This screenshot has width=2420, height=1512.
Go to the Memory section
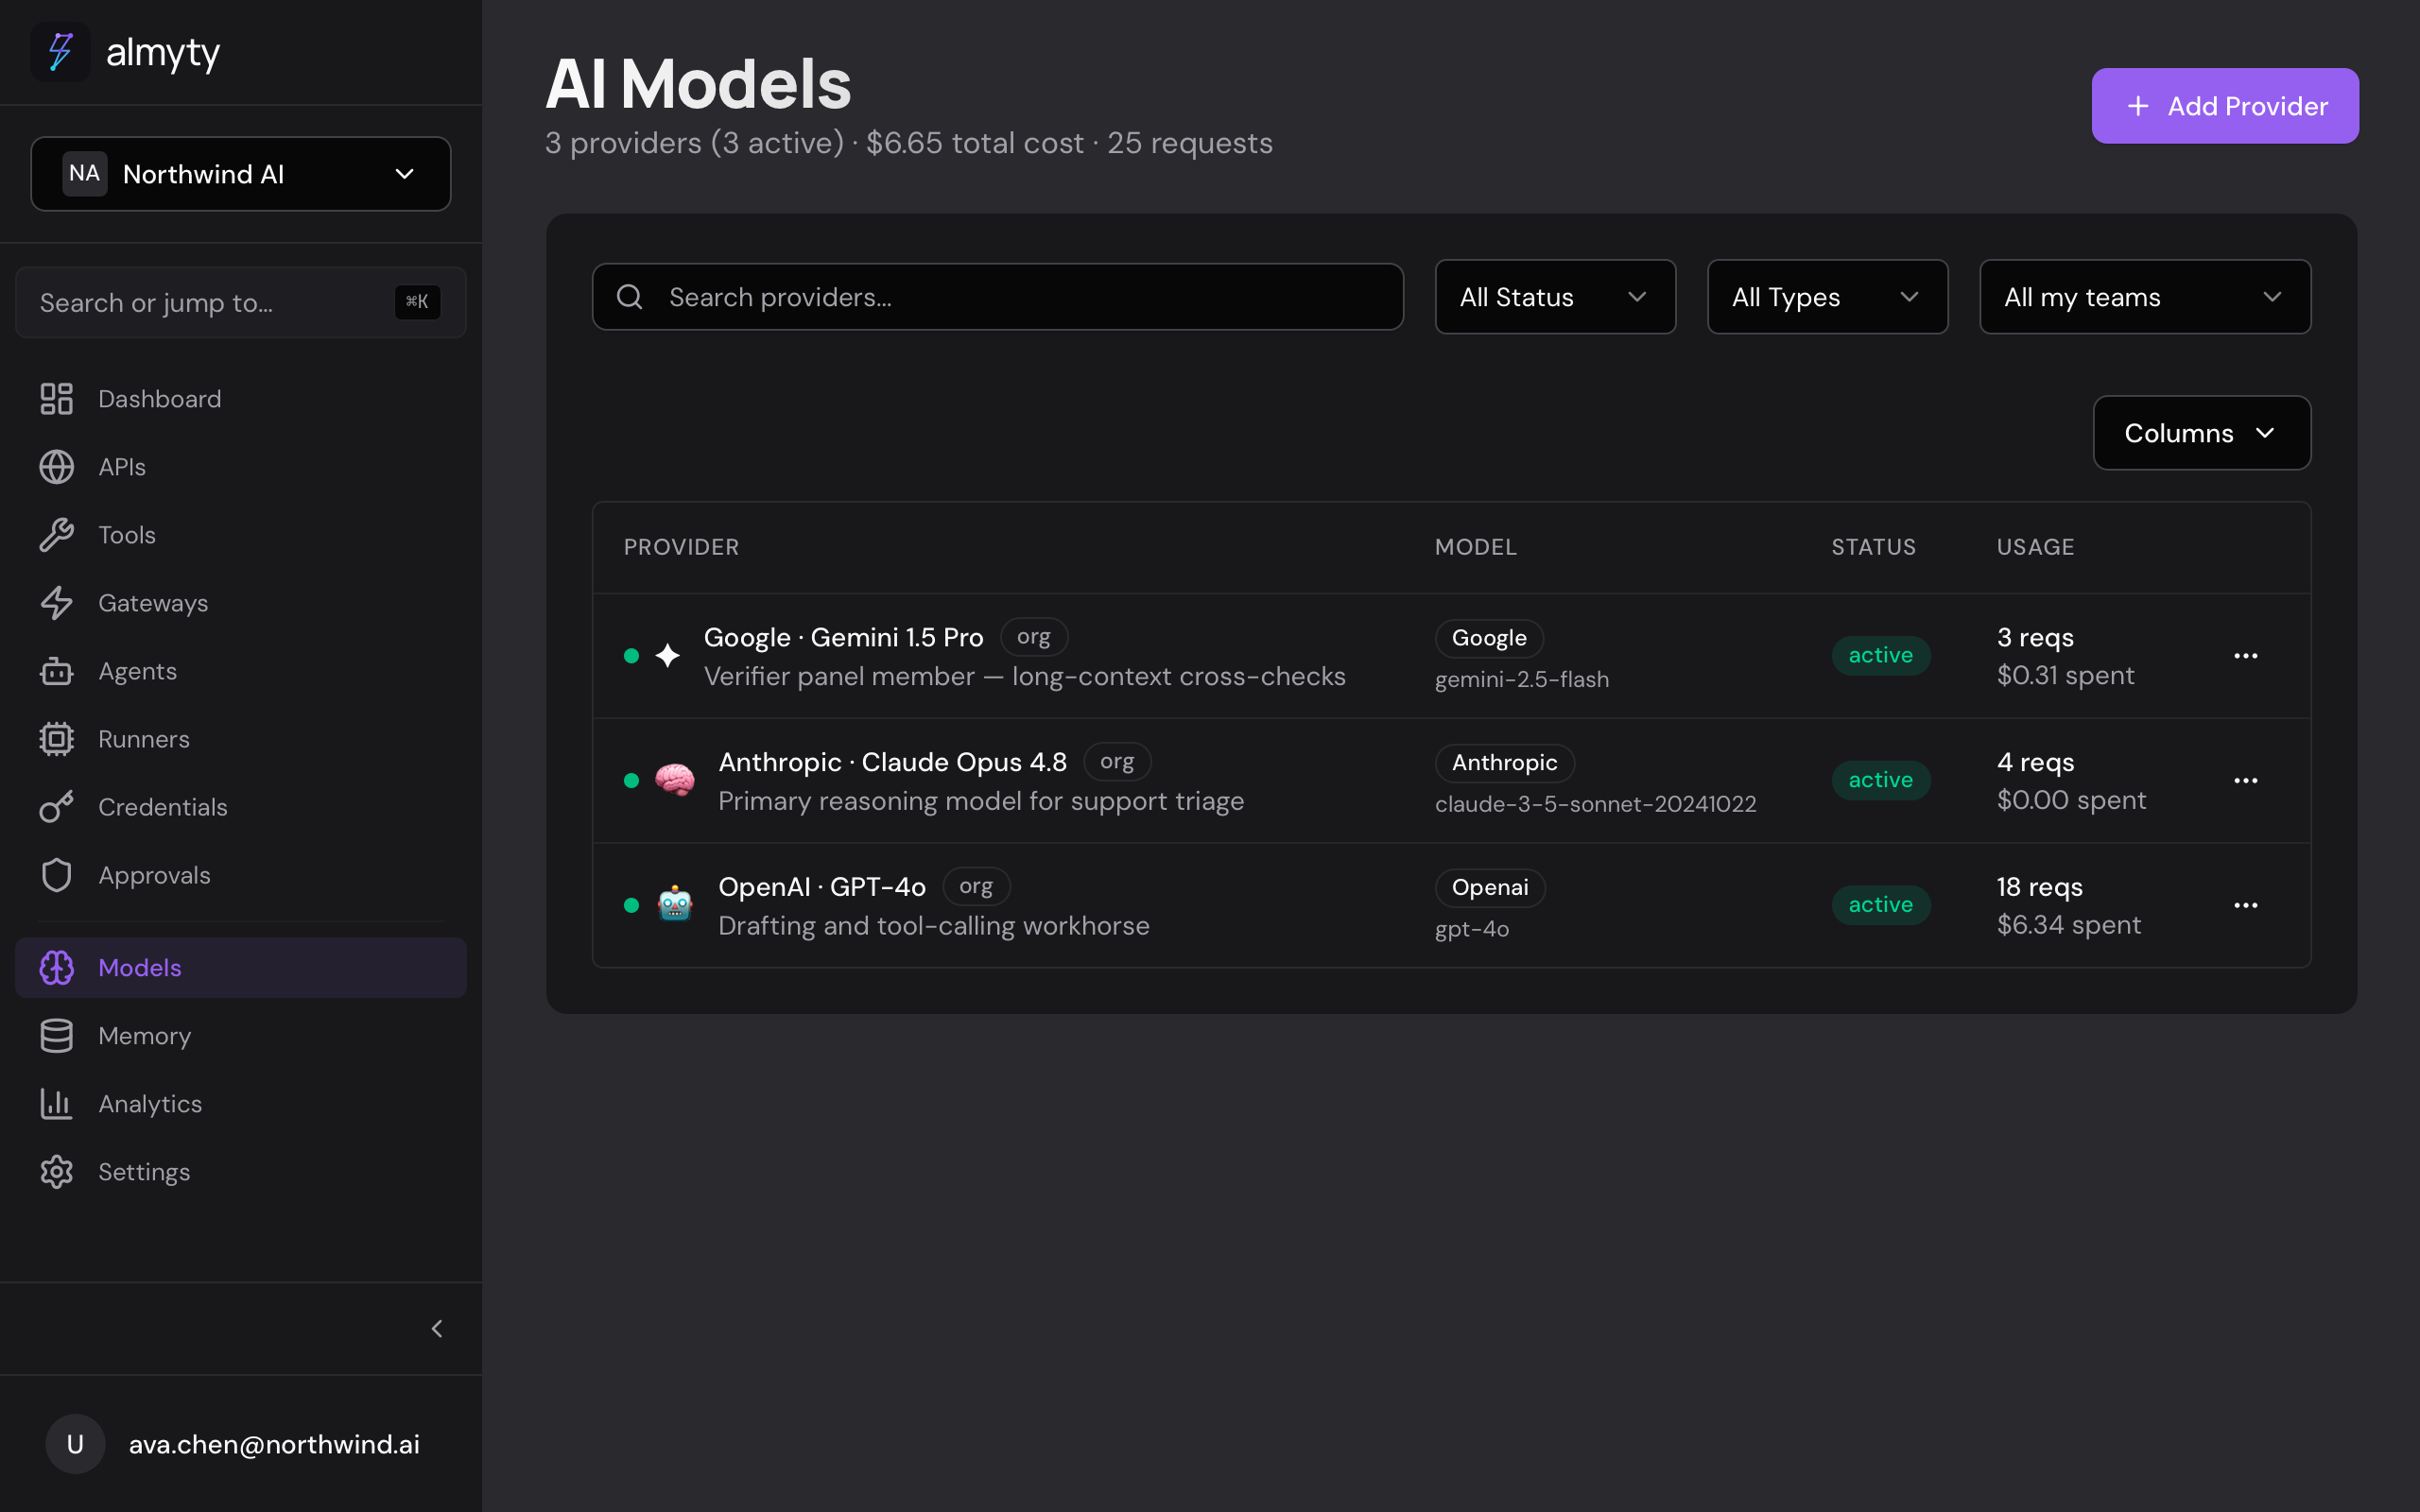241,1036
